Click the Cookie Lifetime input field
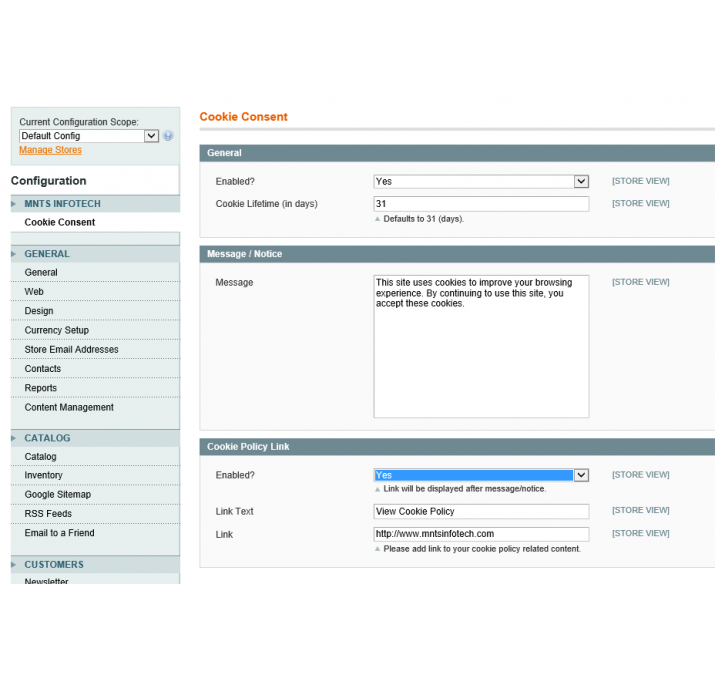Screen dimensions: 725x680 [x=480, y=204]
